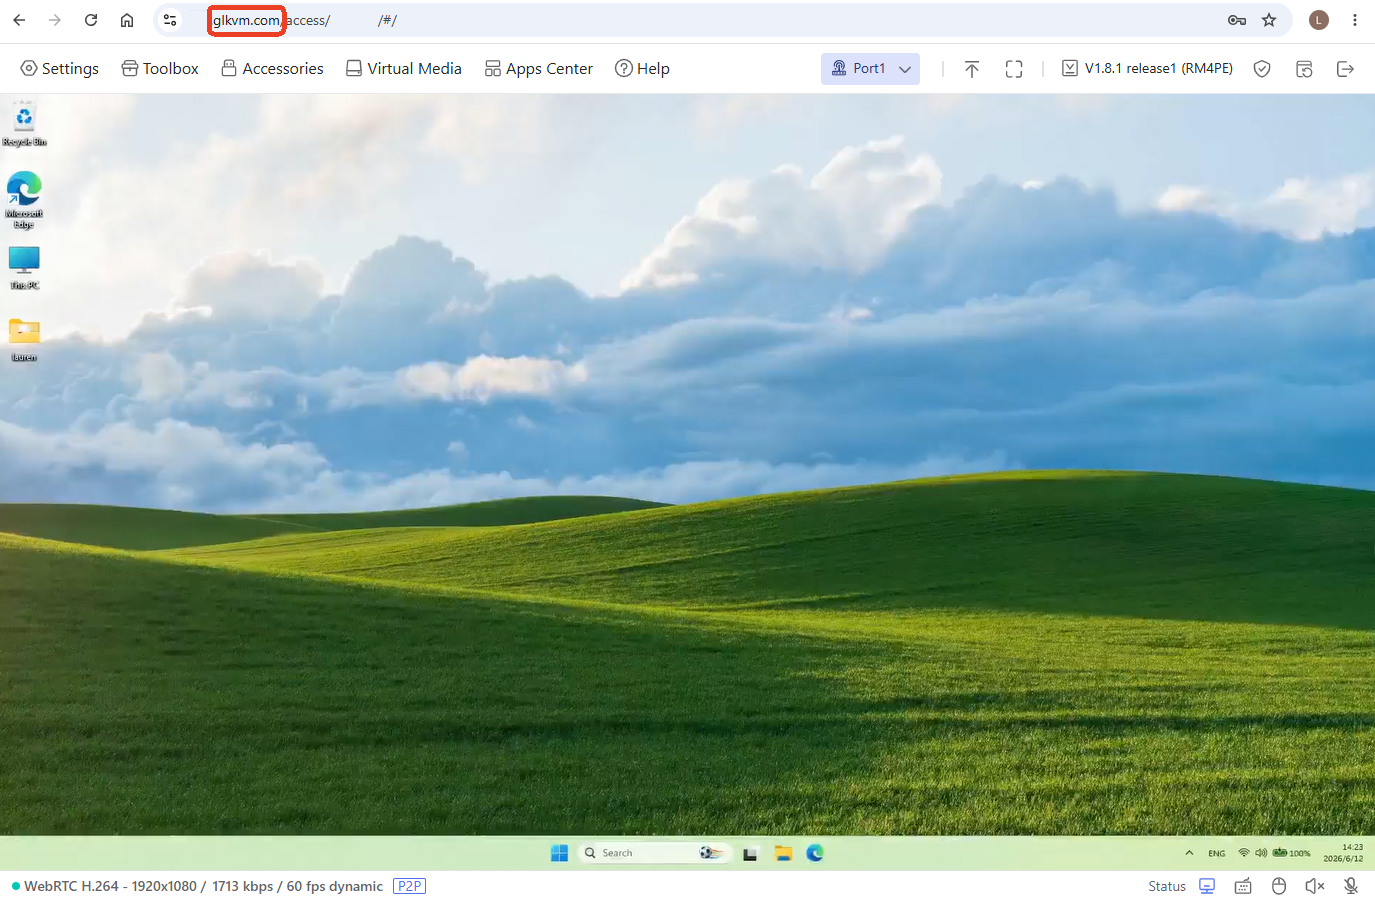
Task: Click the mouse status icon
Action: (x=1279, y=886)
